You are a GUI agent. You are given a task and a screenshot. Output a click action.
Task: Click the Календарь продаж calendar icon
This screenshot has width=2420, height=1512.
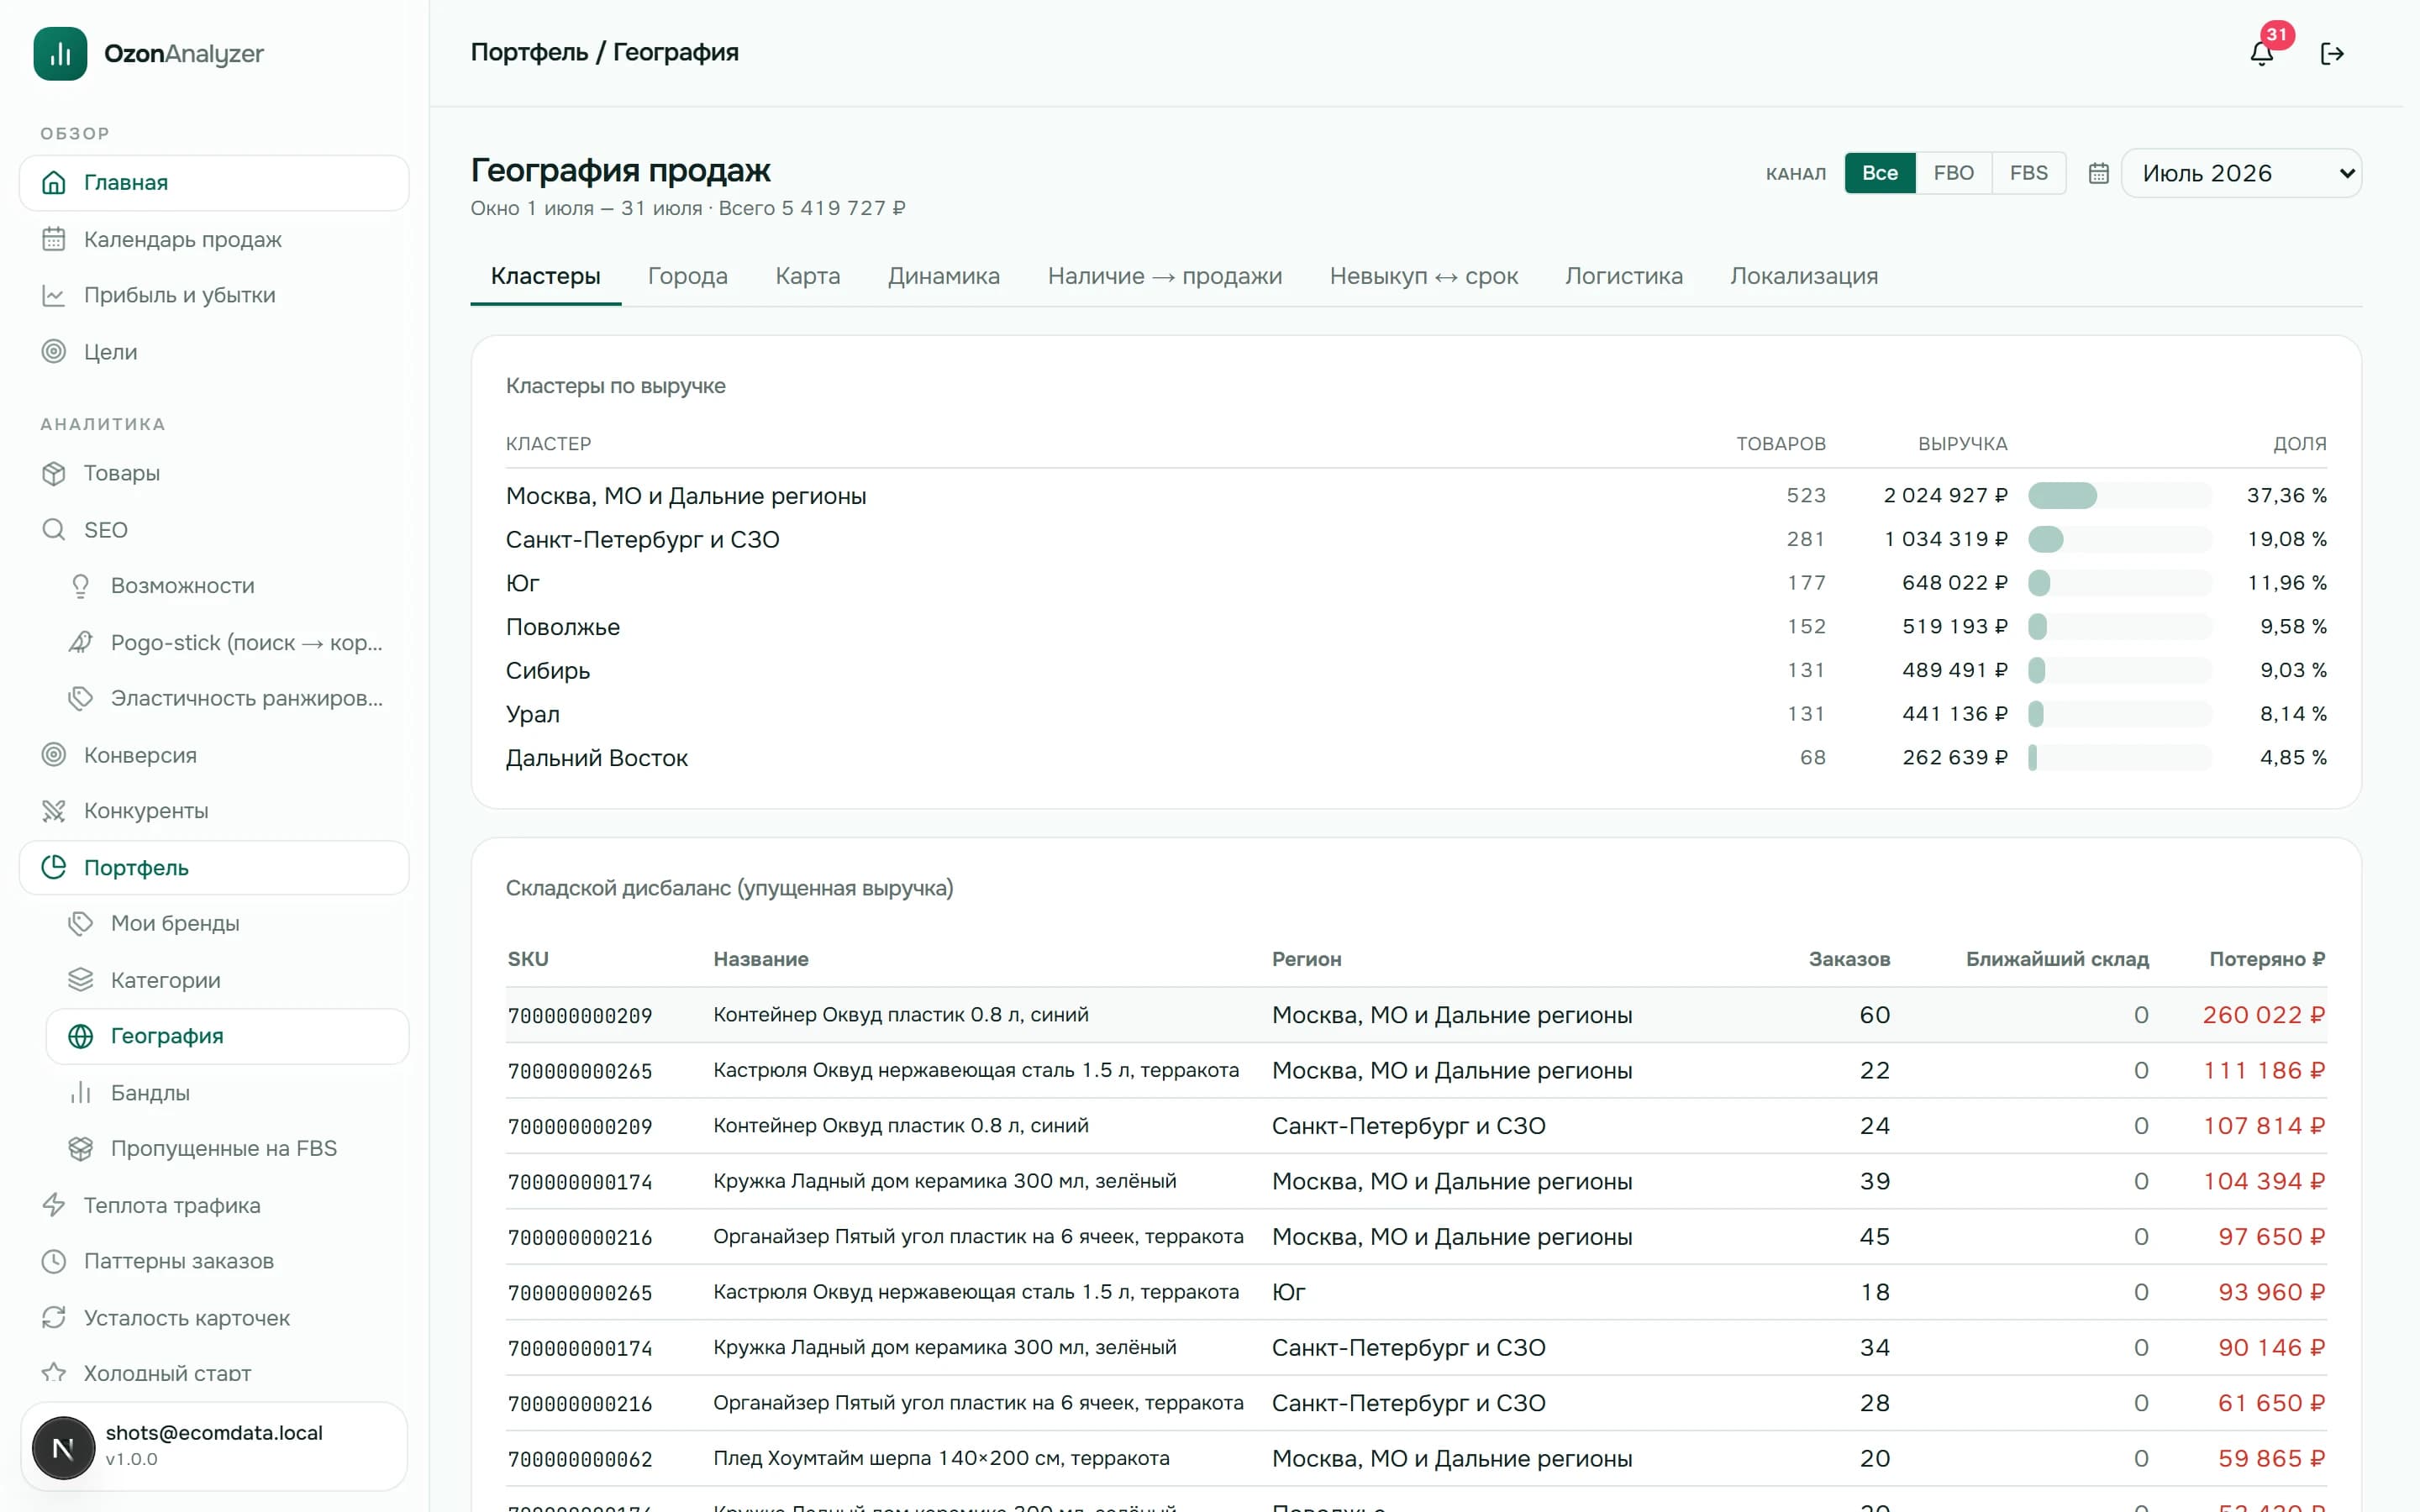pos(54,239)
